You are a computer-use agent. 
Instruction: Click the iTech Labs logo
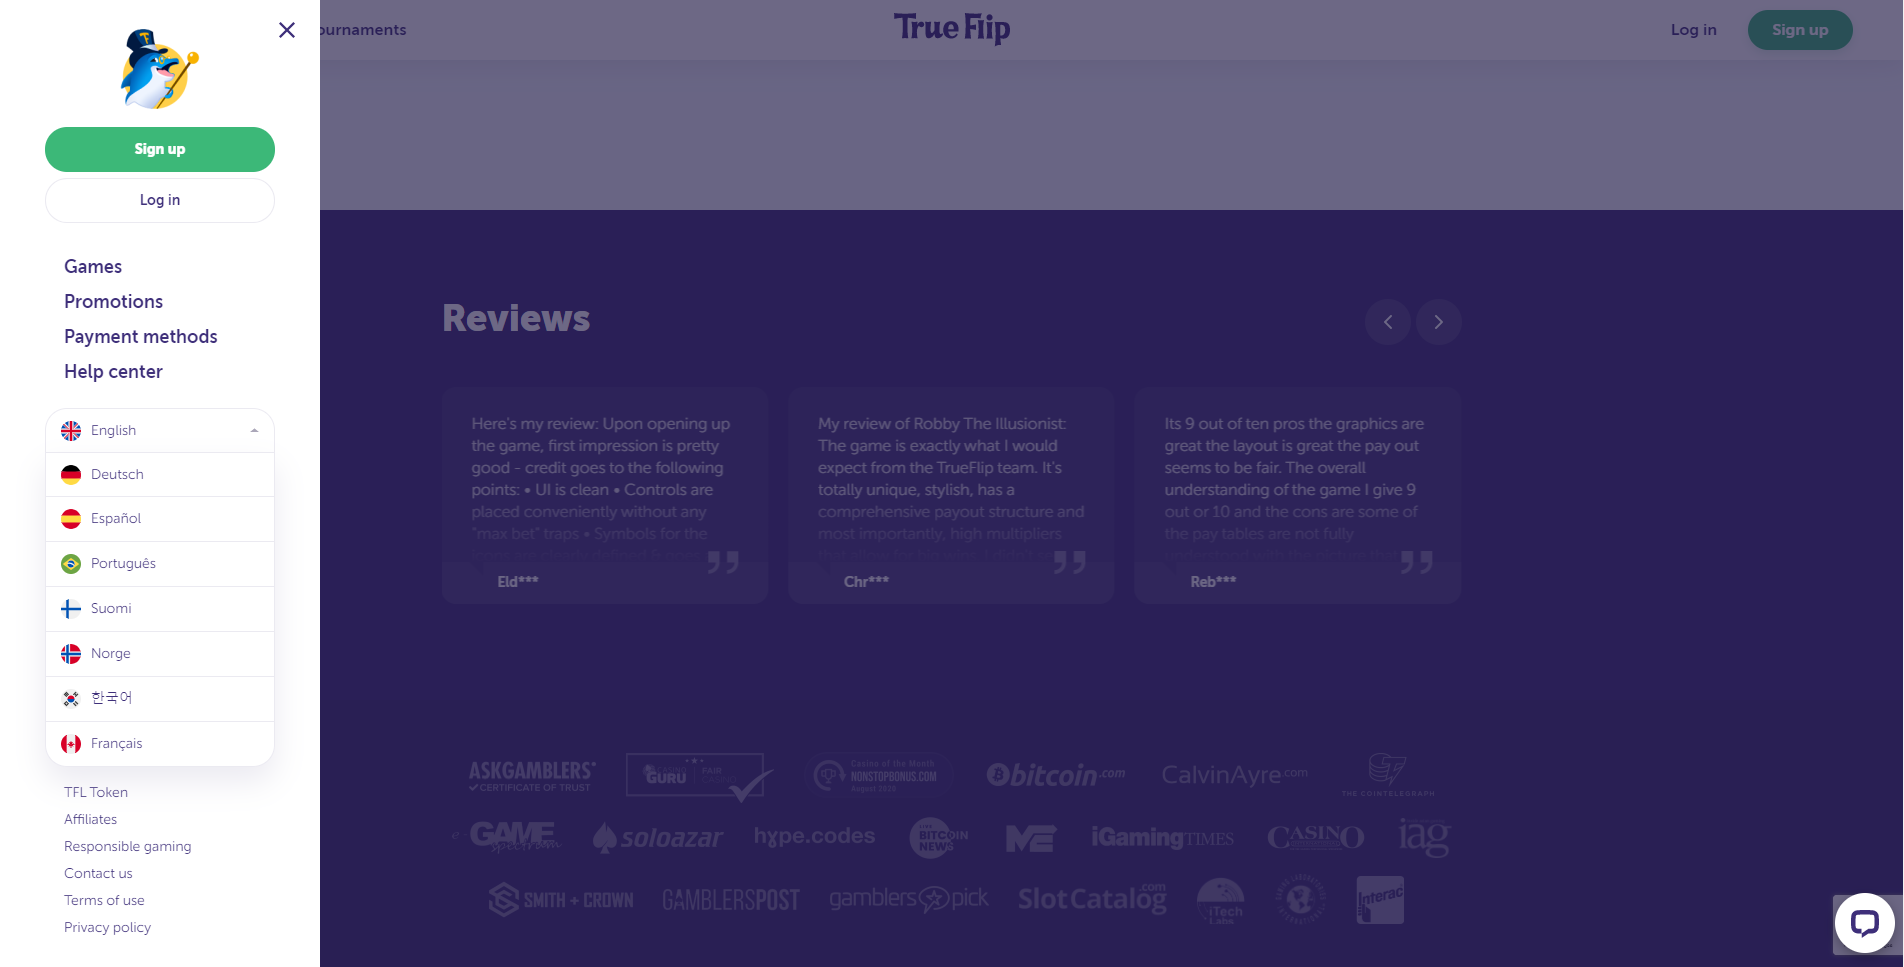click(x=1221, y=901)
